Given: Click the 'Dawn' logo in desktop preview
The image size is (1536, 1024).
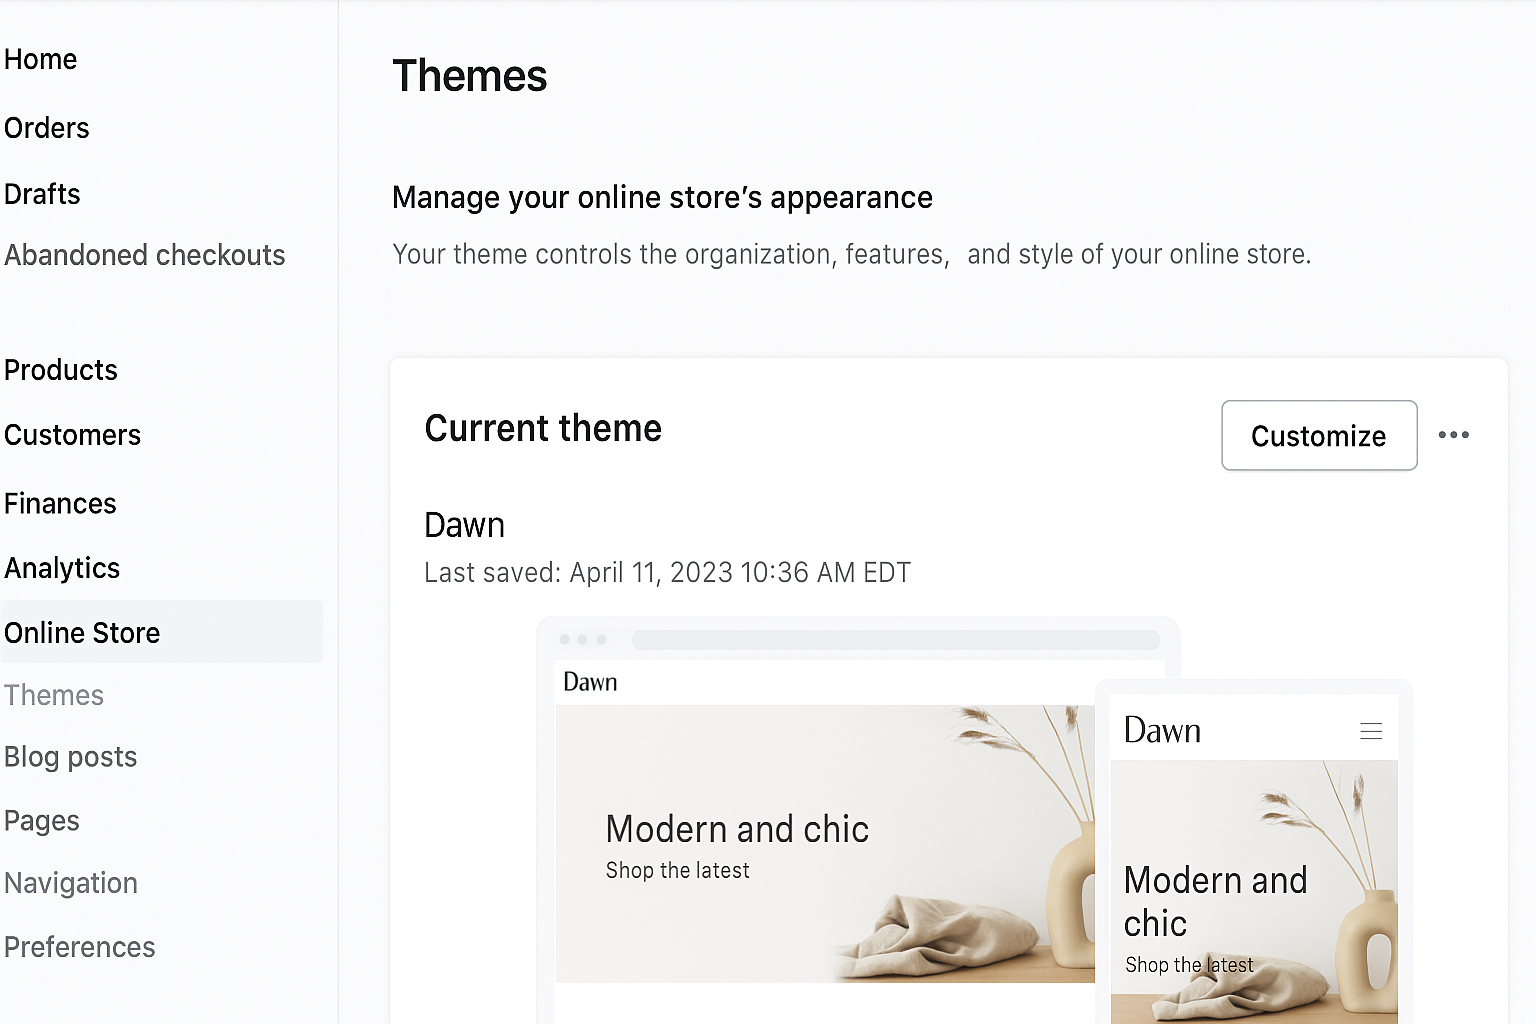Looking at the screenshot, I should point(590,682).
